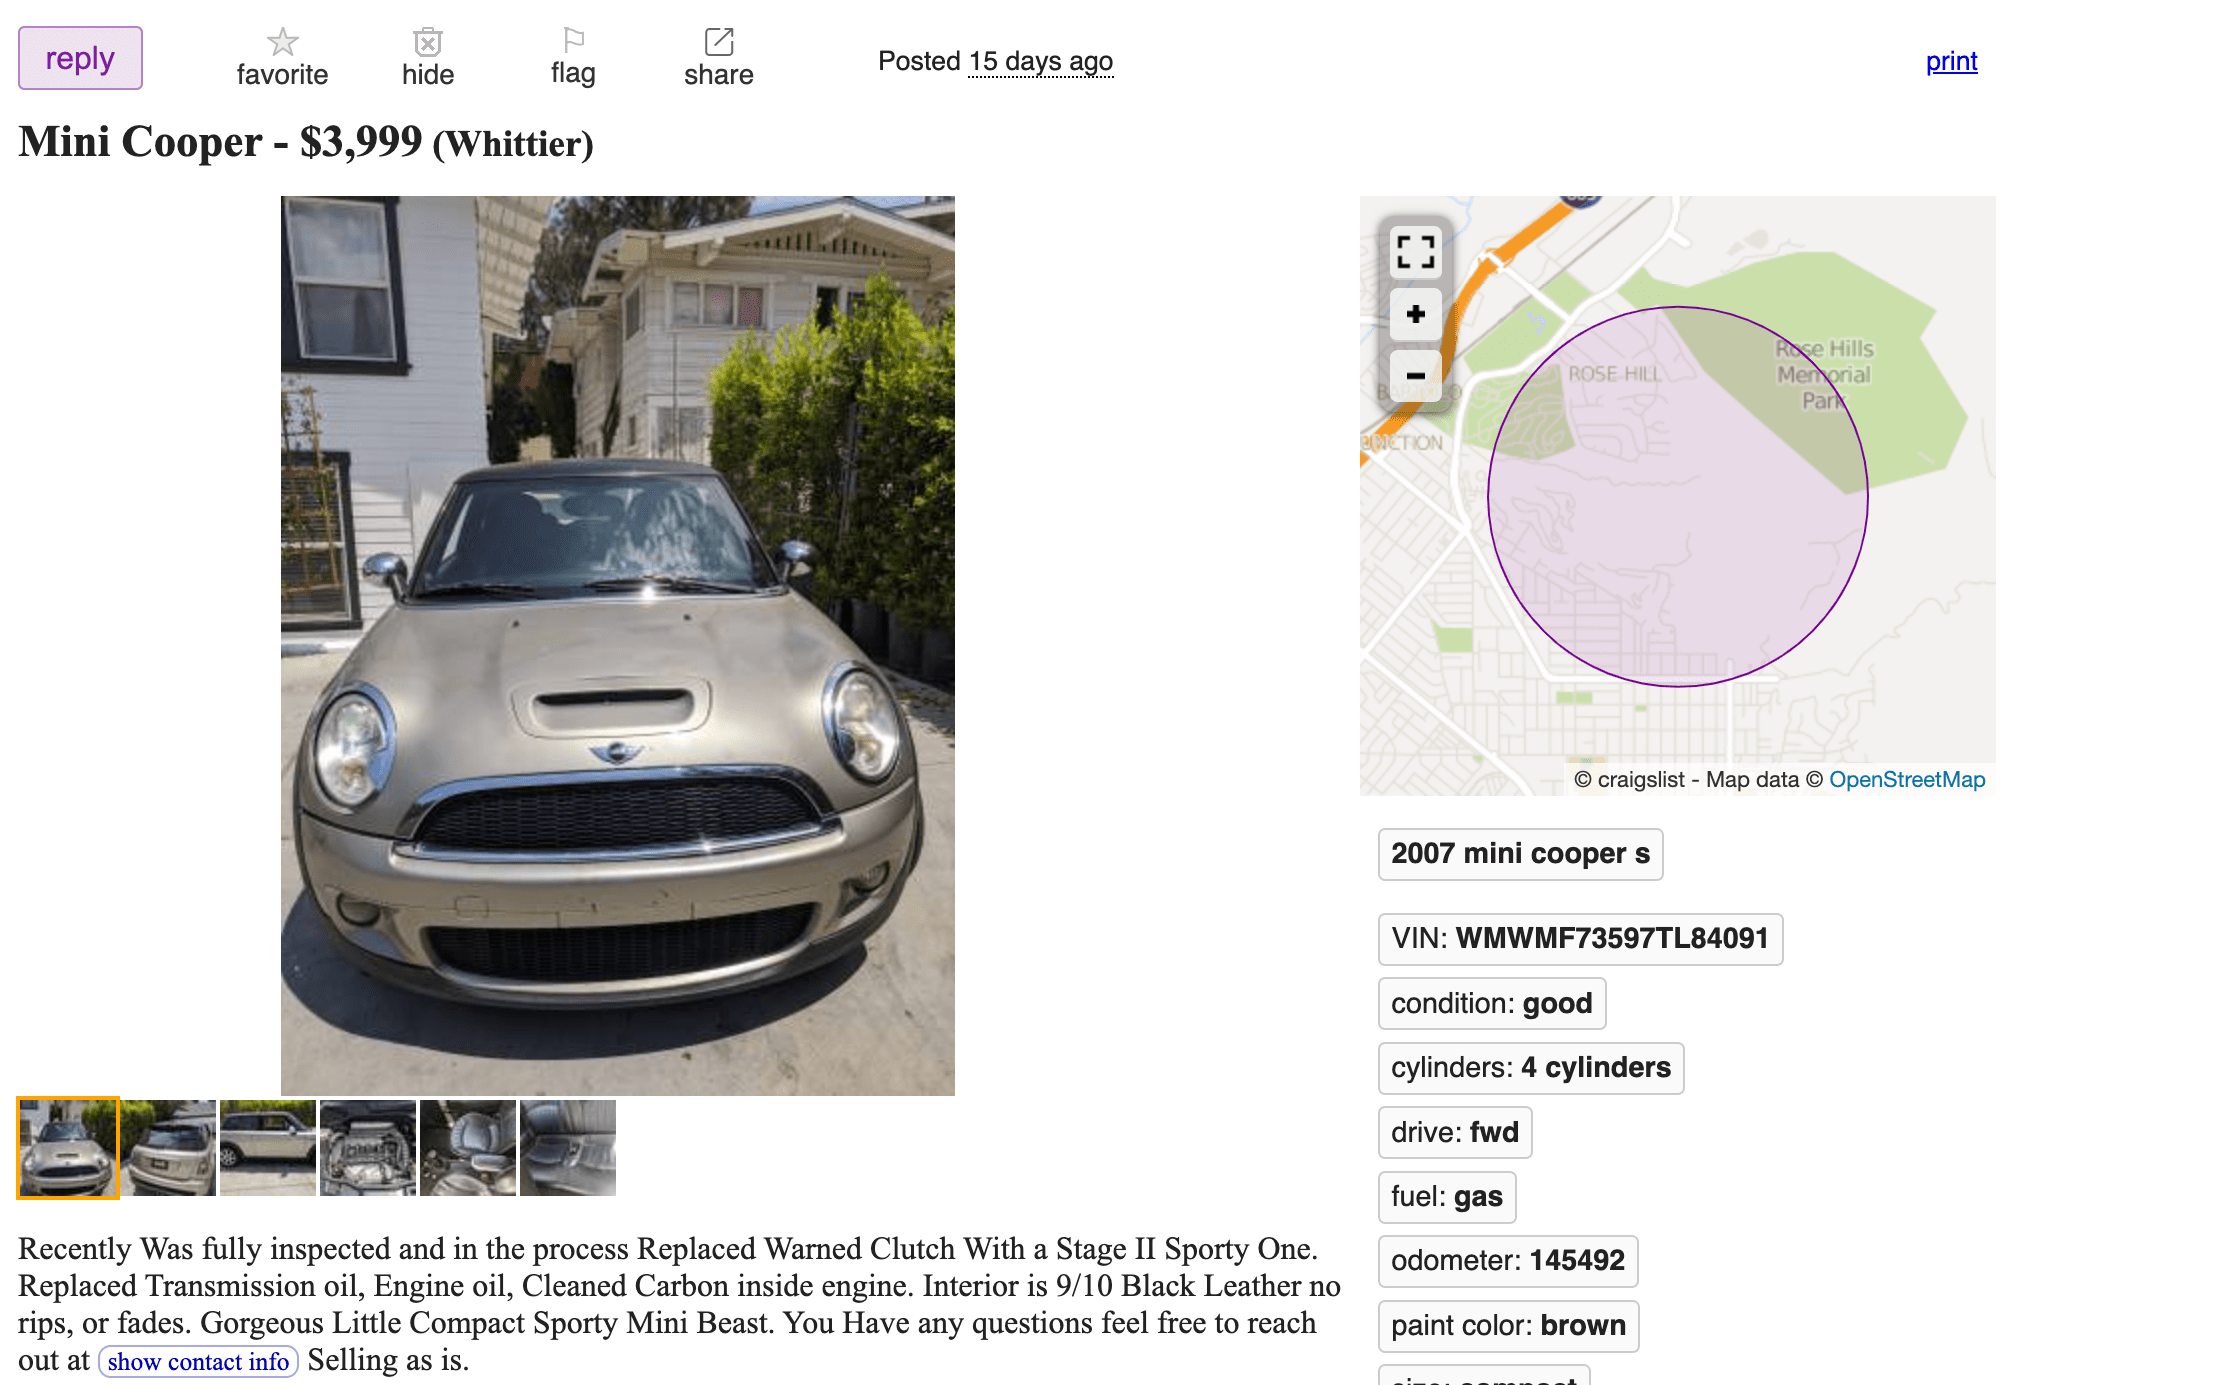
Task: Click the main Mini Cooper photo
Action: pyautogui.click(x=618, y=646)
